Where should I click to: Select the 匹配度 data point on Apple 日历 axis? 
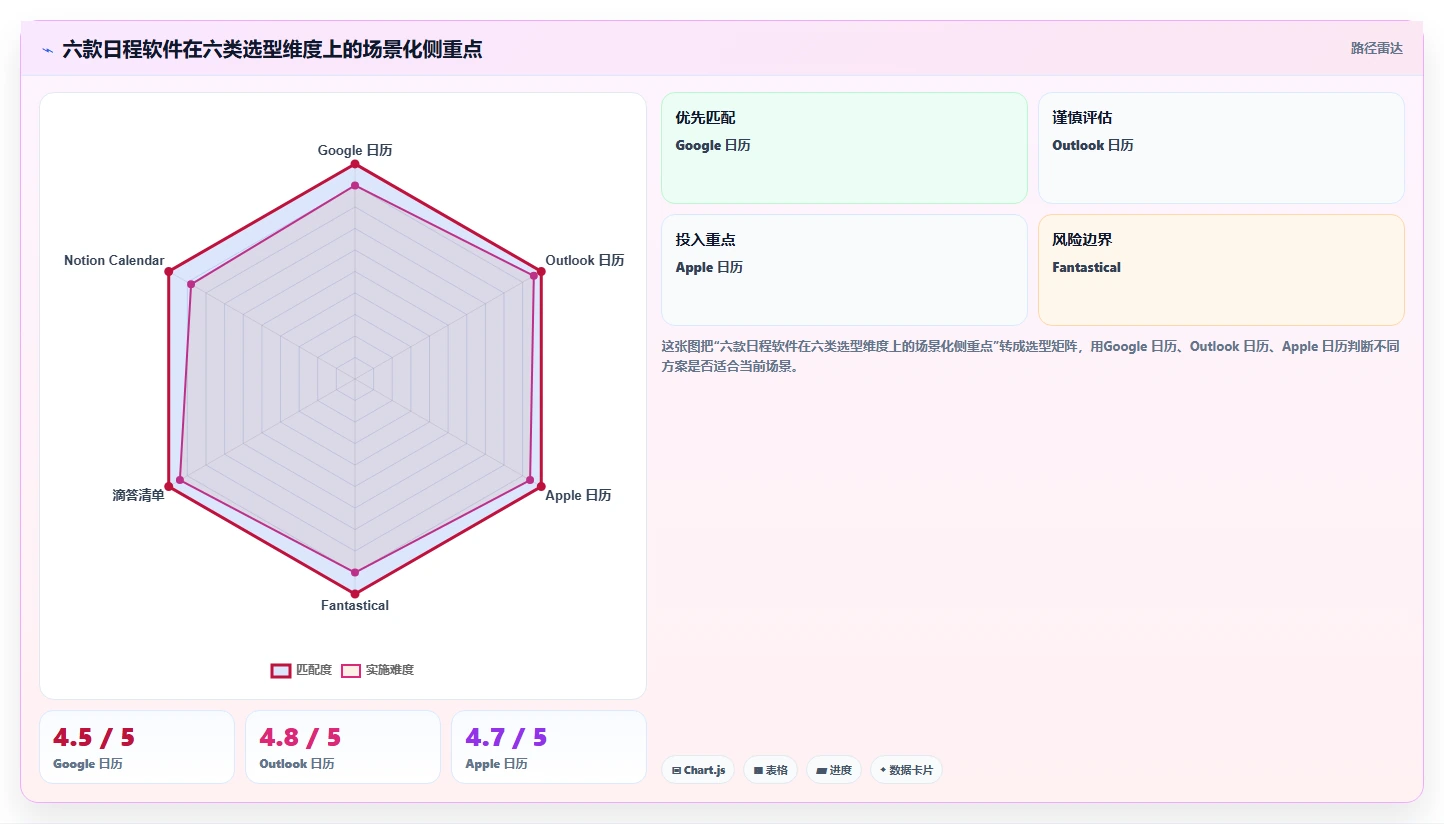coord(541,486)
